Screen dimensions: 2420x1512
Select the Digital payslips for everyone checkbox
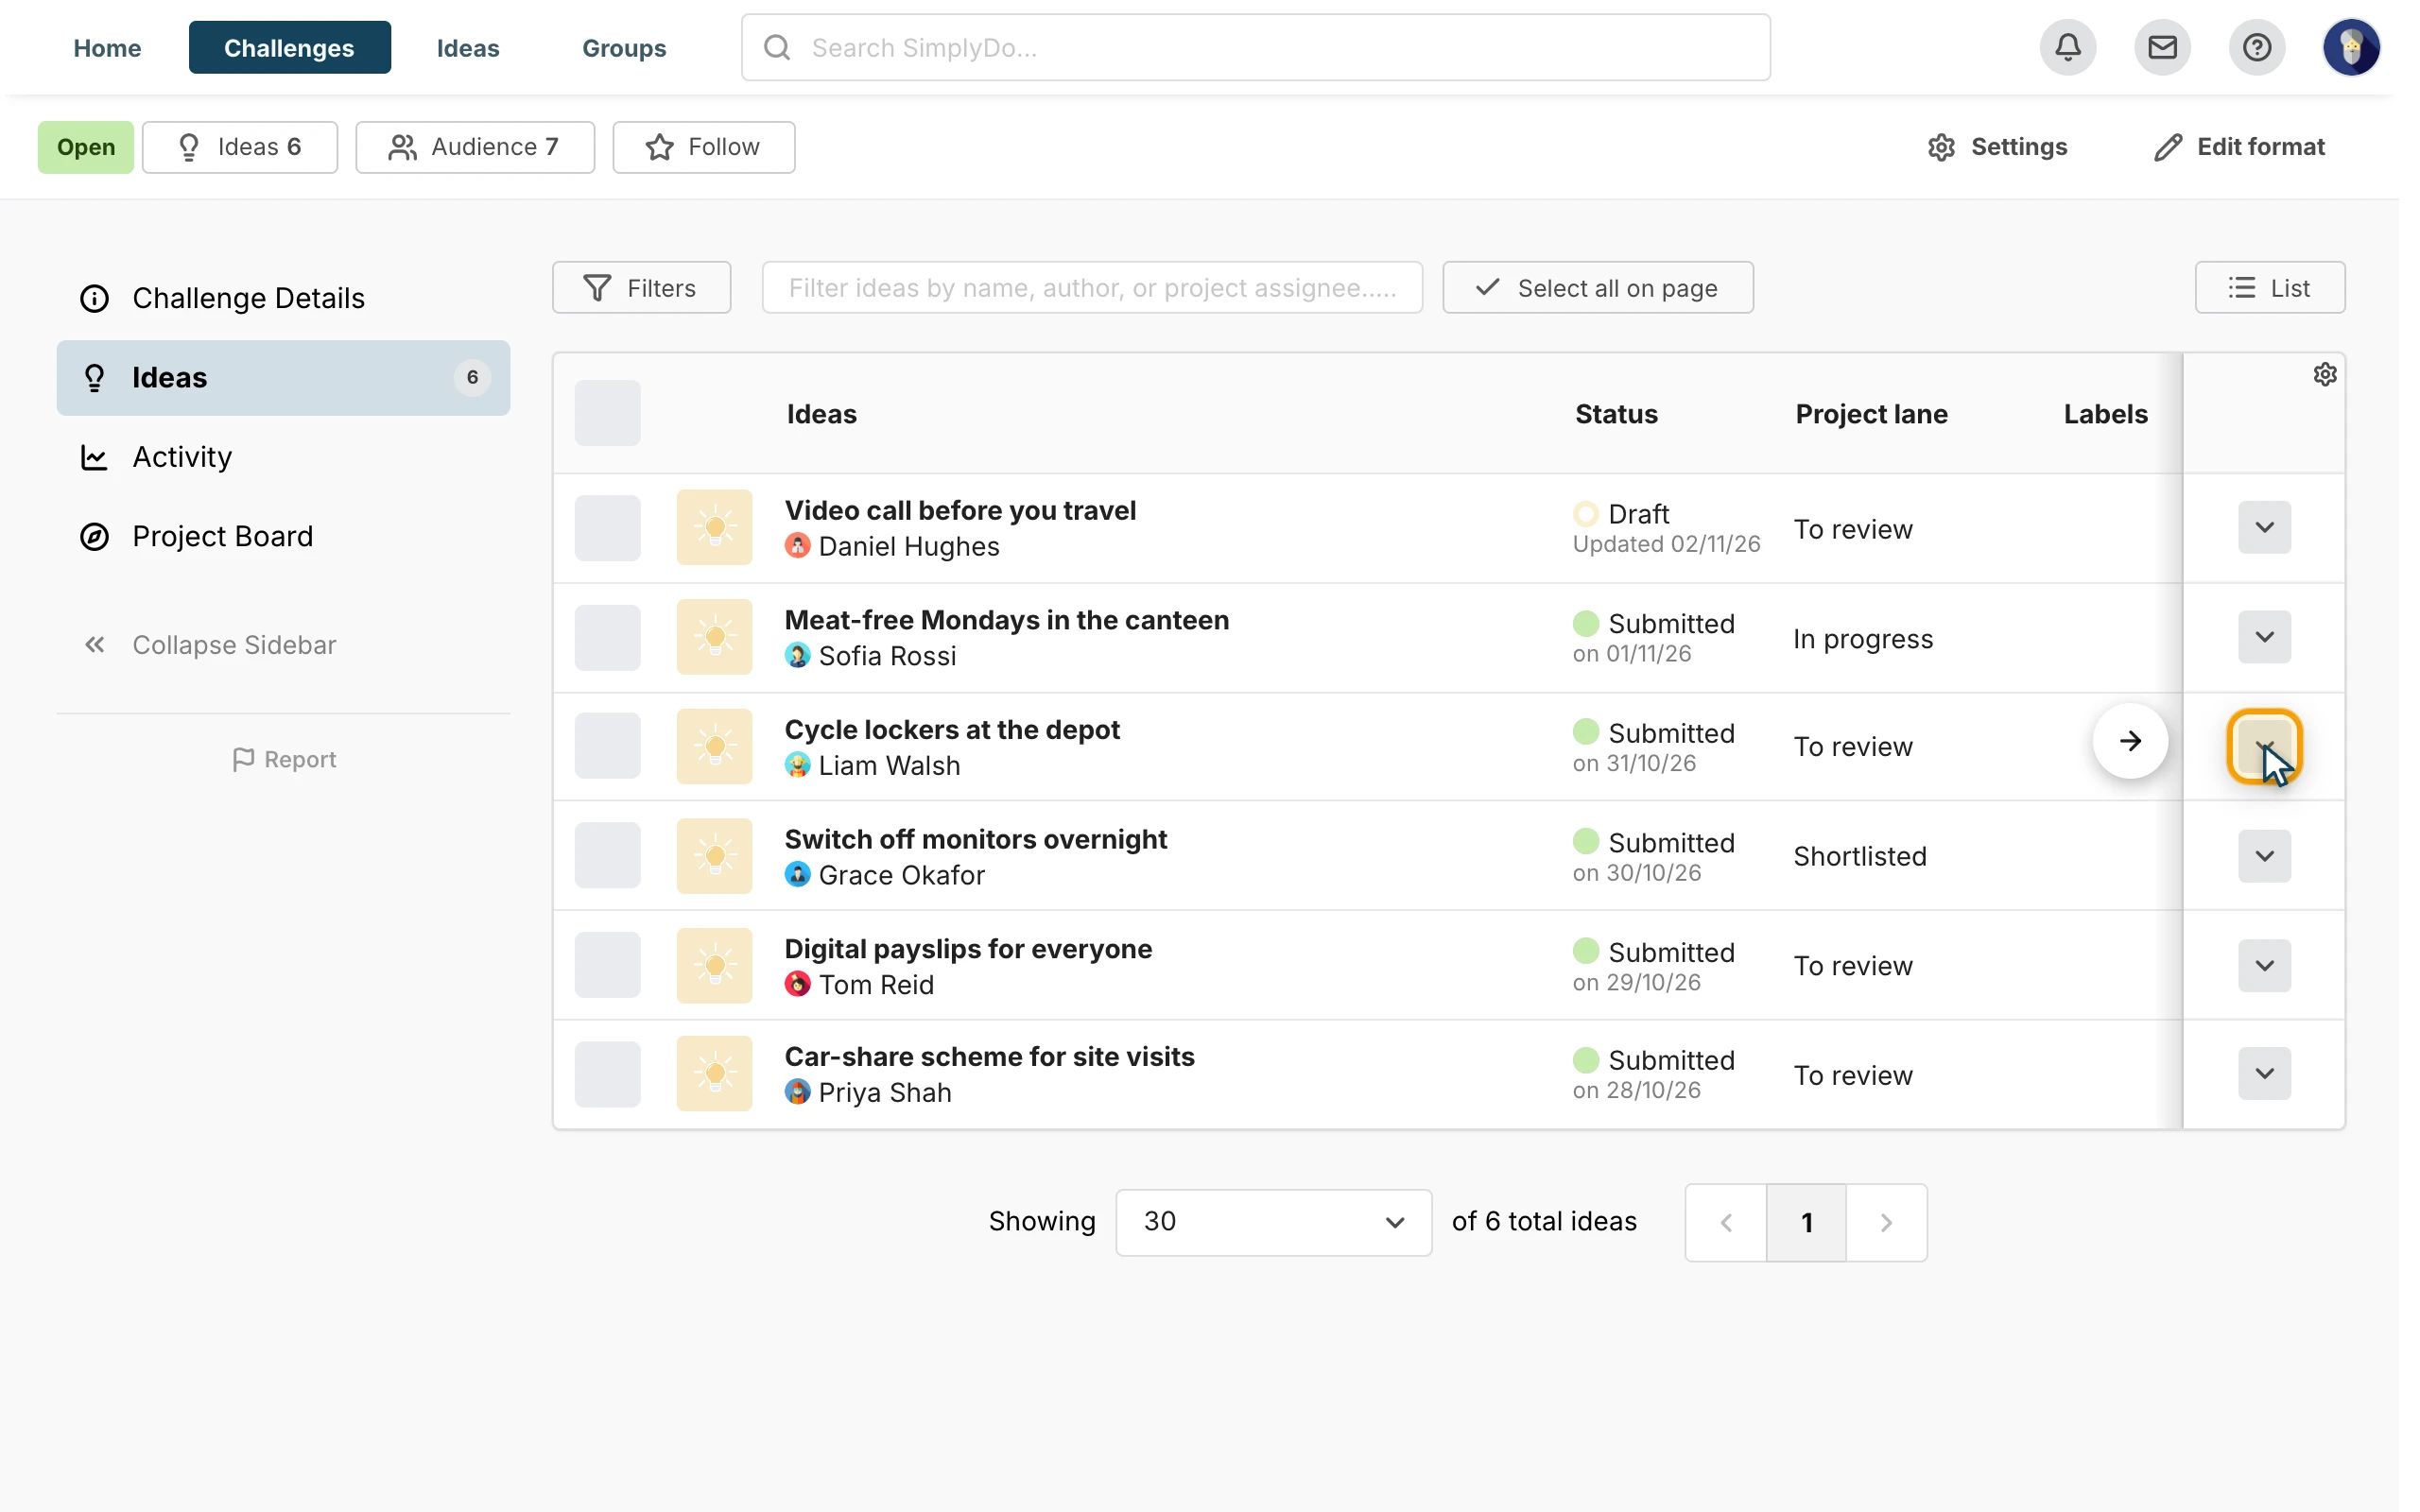click(607, 965)
